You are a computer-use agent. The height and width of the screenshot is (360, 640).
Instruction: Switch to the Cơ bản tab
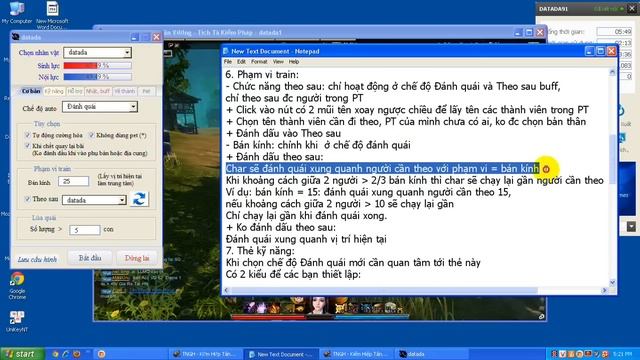(31, 91)
